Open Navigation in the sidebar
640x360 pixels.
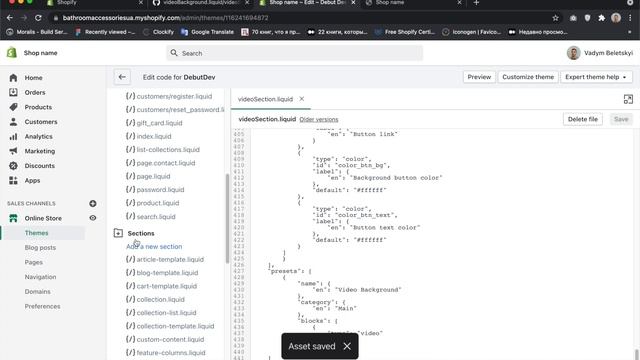click(x=40, y=277)
